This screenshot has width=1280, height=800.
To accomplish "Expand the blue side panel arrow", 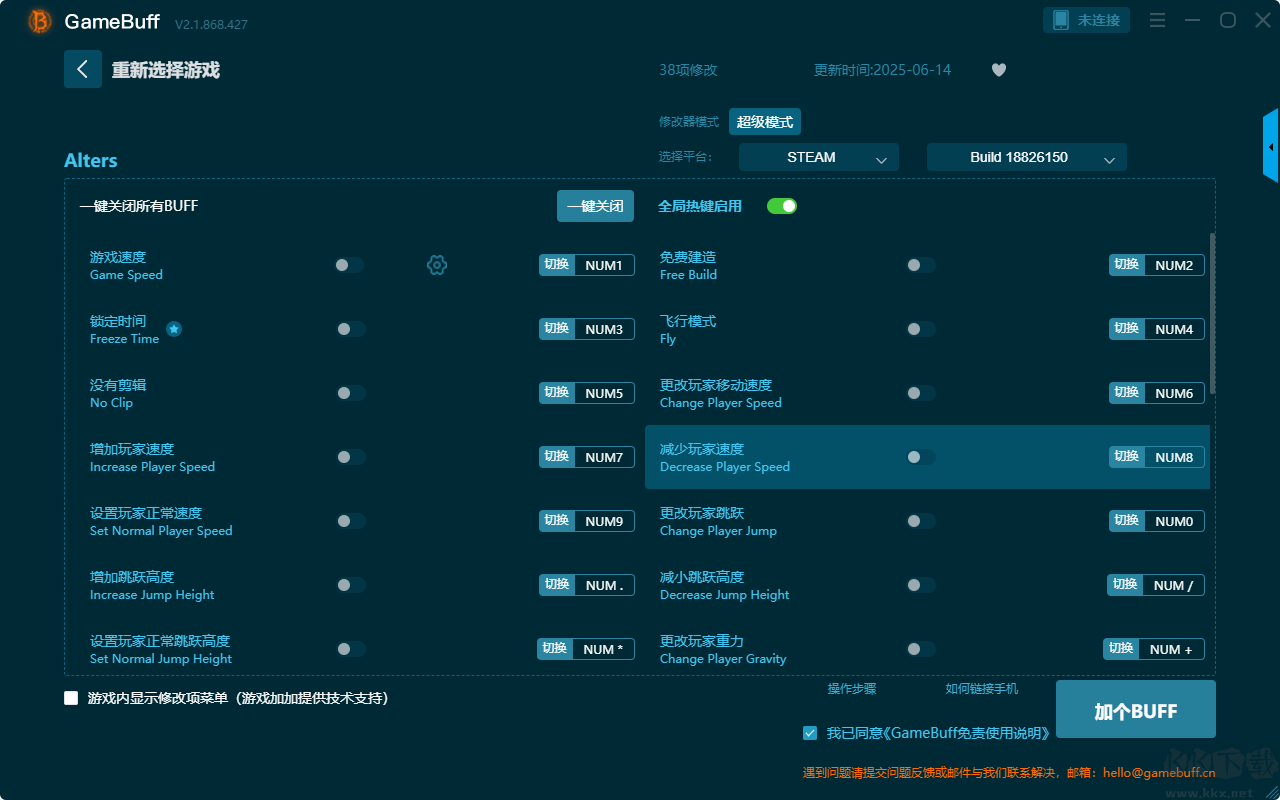I will (1271, 146).
